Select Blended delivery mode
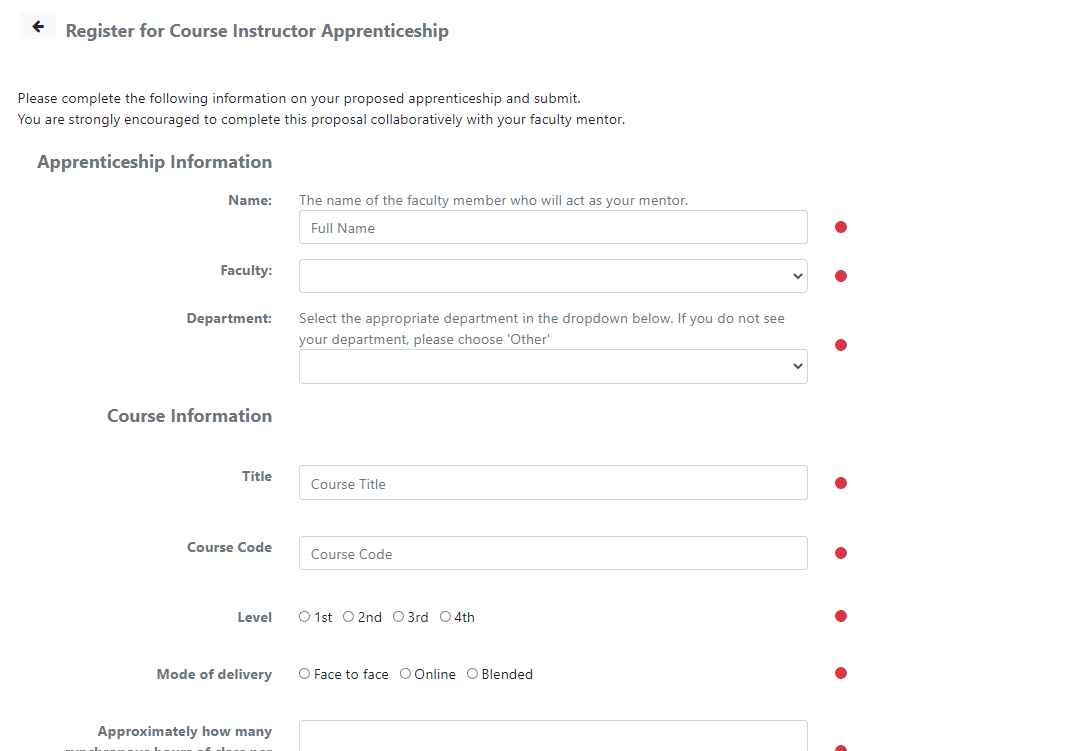1082x751 pixels. pos(472,674)
